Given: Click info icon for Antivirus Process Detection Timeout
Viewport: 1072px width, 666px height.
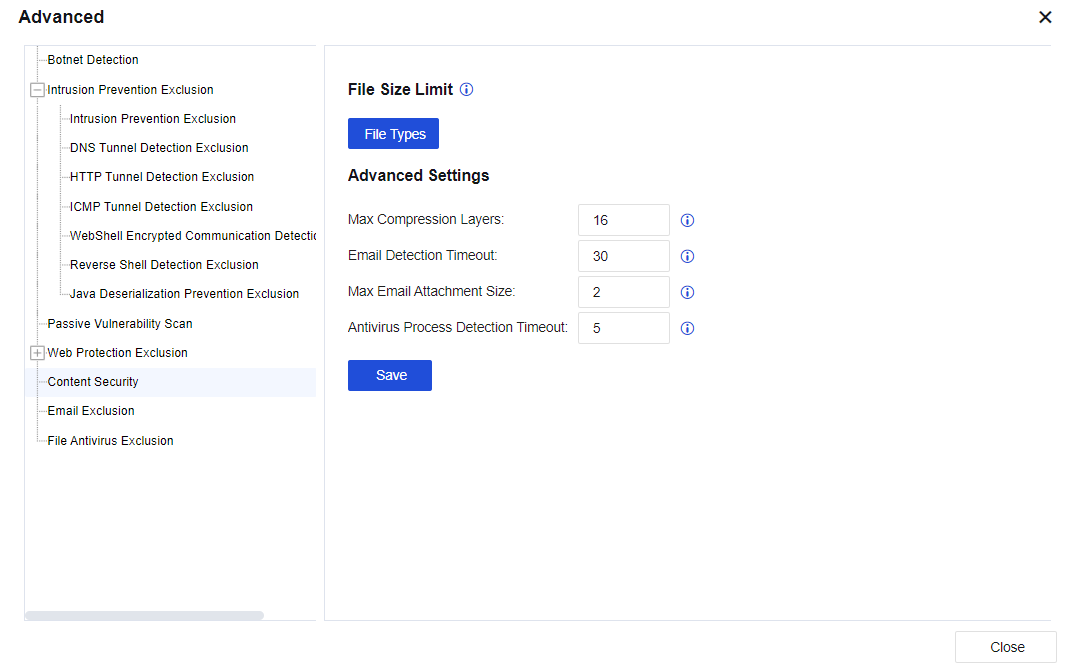Looking at the screenshot, I should click(x=687, y=328).
